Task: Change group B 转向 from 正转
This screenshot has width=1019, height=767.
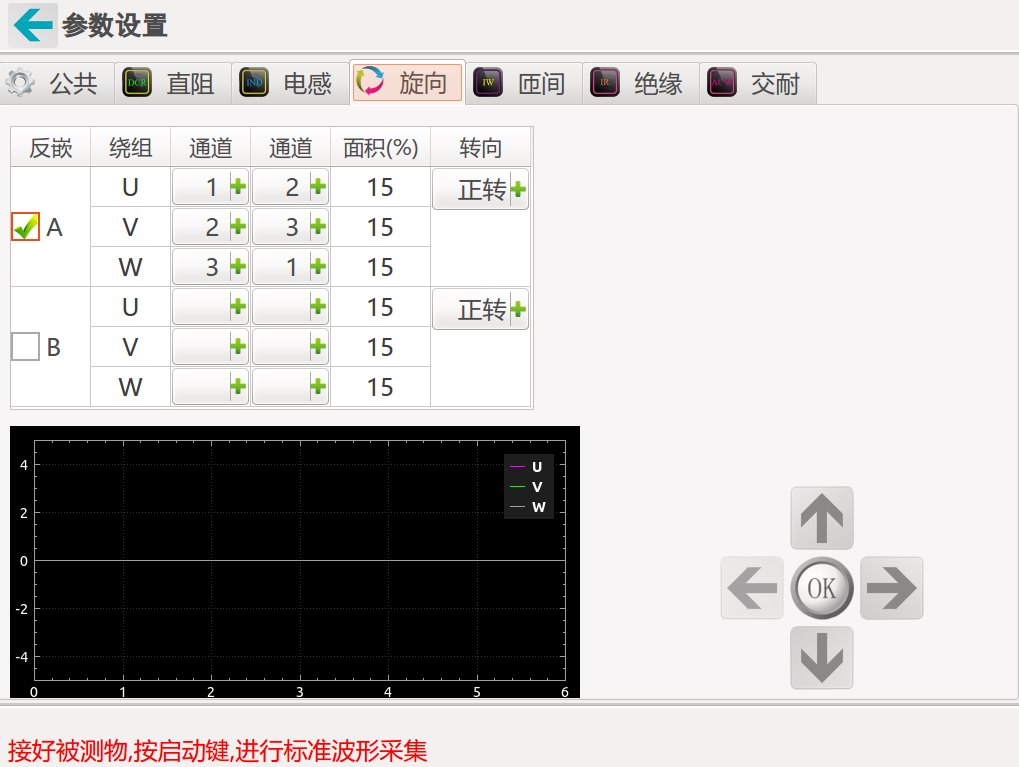Action: point(480,309)
